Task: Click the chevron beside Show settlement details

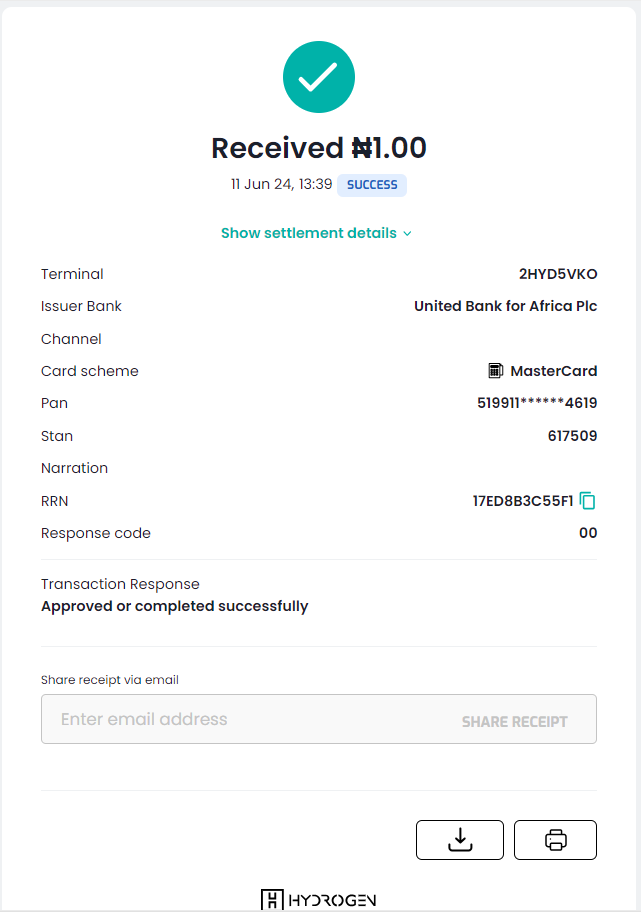Action: click(407, 233)
